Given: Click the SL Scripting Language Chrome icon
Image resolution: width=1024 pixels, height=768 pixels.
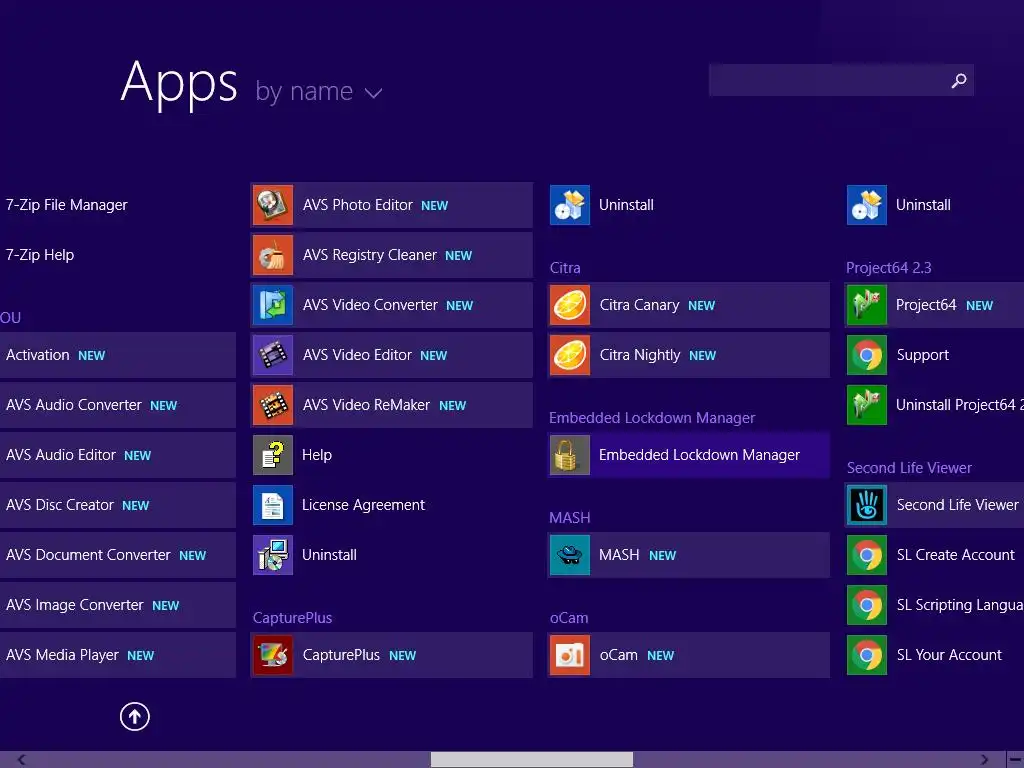Looking at the screenshot, I should (867, 605).
